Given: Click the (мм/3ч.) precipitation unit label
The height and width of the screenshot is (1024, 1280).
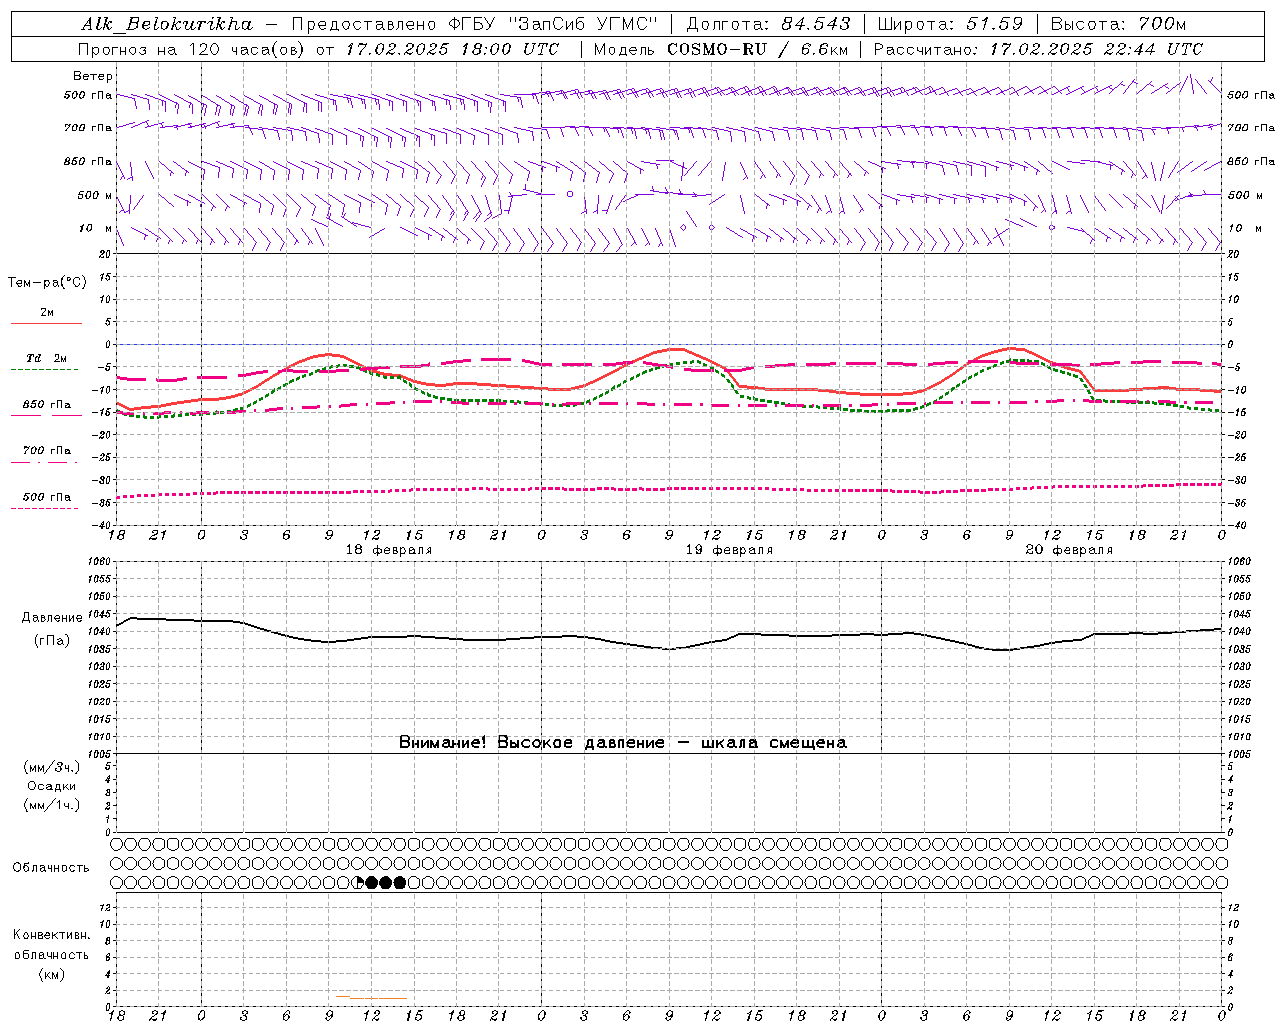Looking at the screenshot, I should click(52, 767).
